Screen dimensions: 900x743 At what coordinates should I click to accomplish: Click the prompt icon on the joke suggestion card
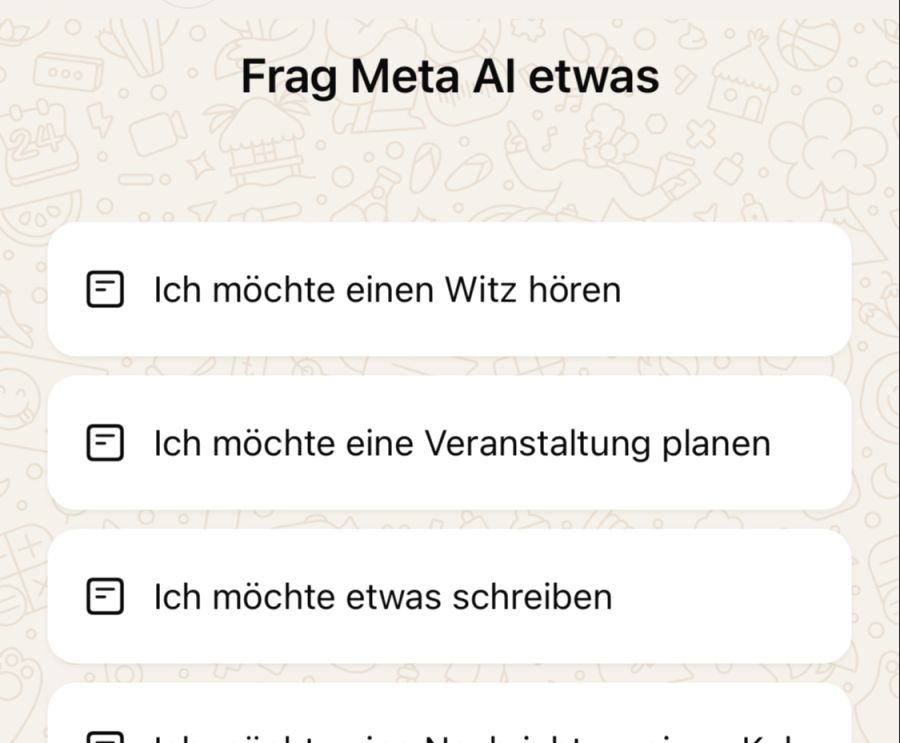pos(104,290)
